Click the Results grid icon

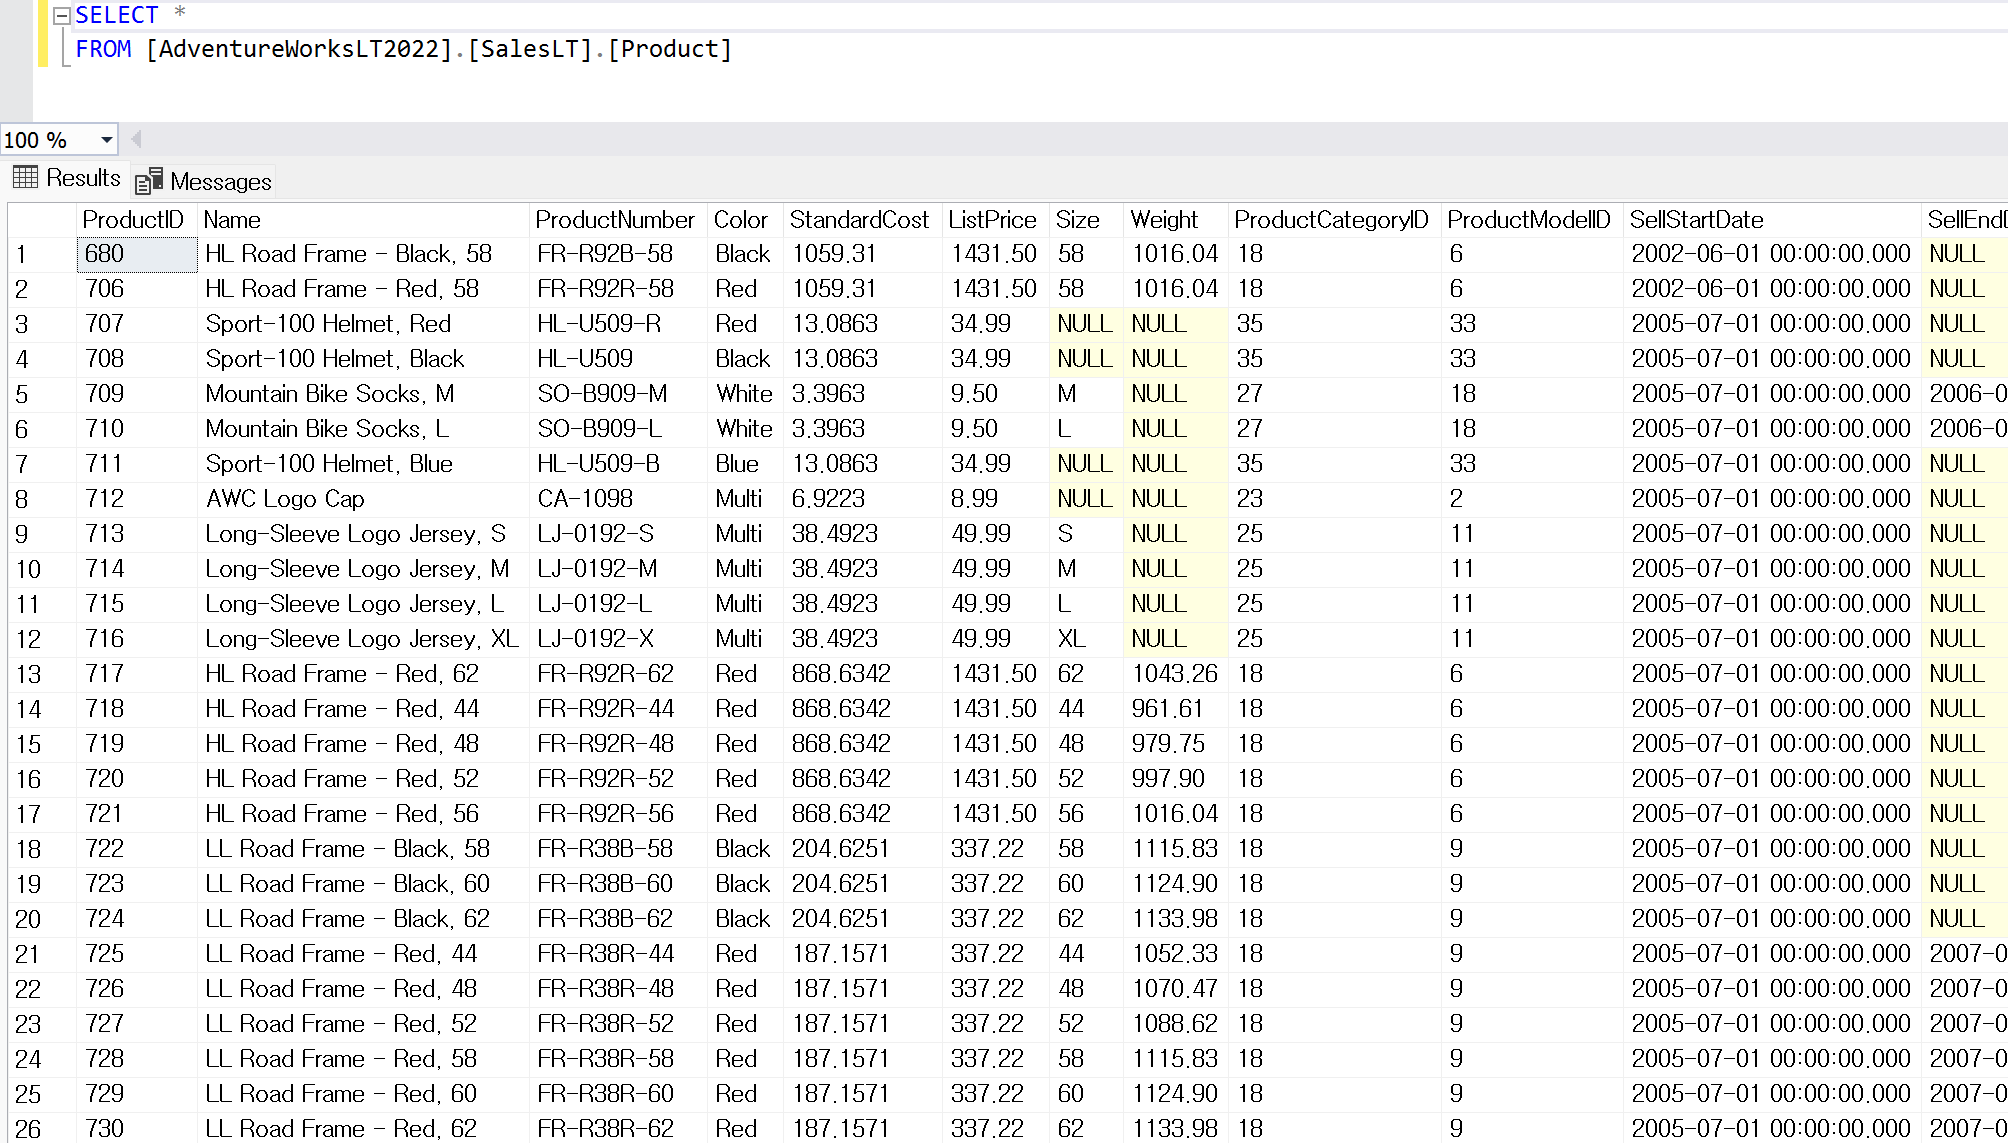coord(26,178)
